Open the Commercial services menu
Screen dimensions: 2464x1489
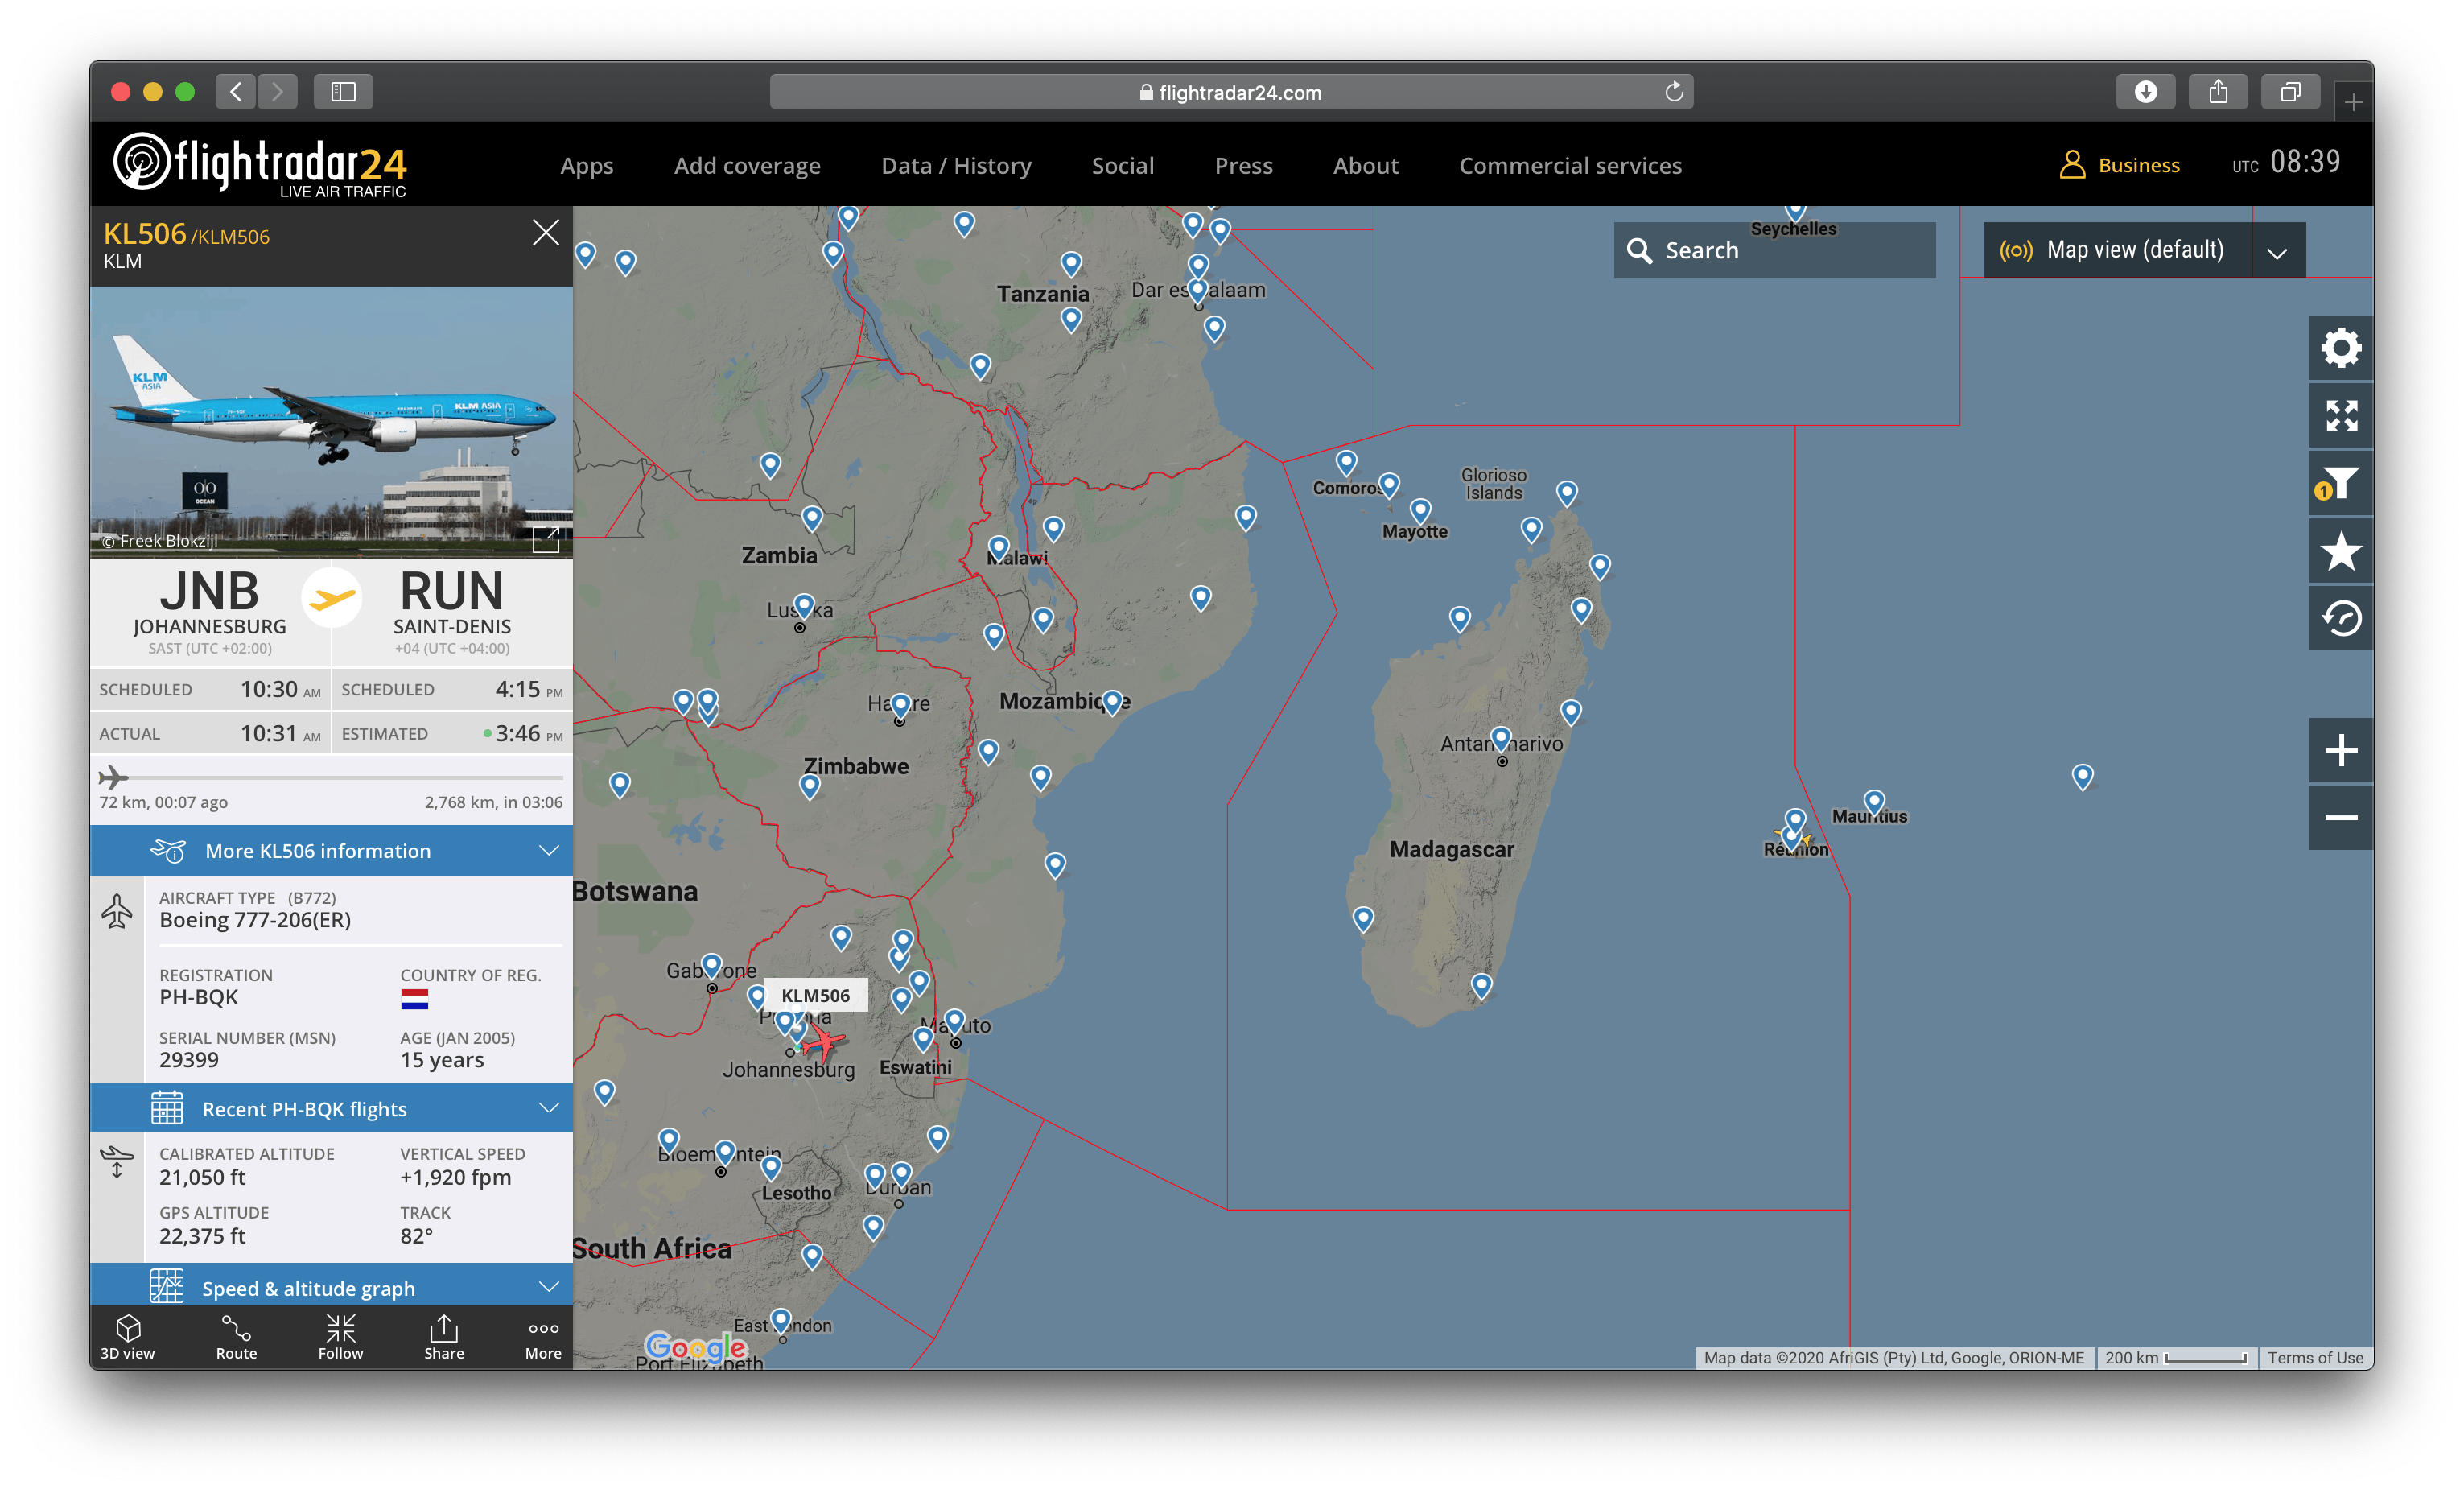(1569, 166)
